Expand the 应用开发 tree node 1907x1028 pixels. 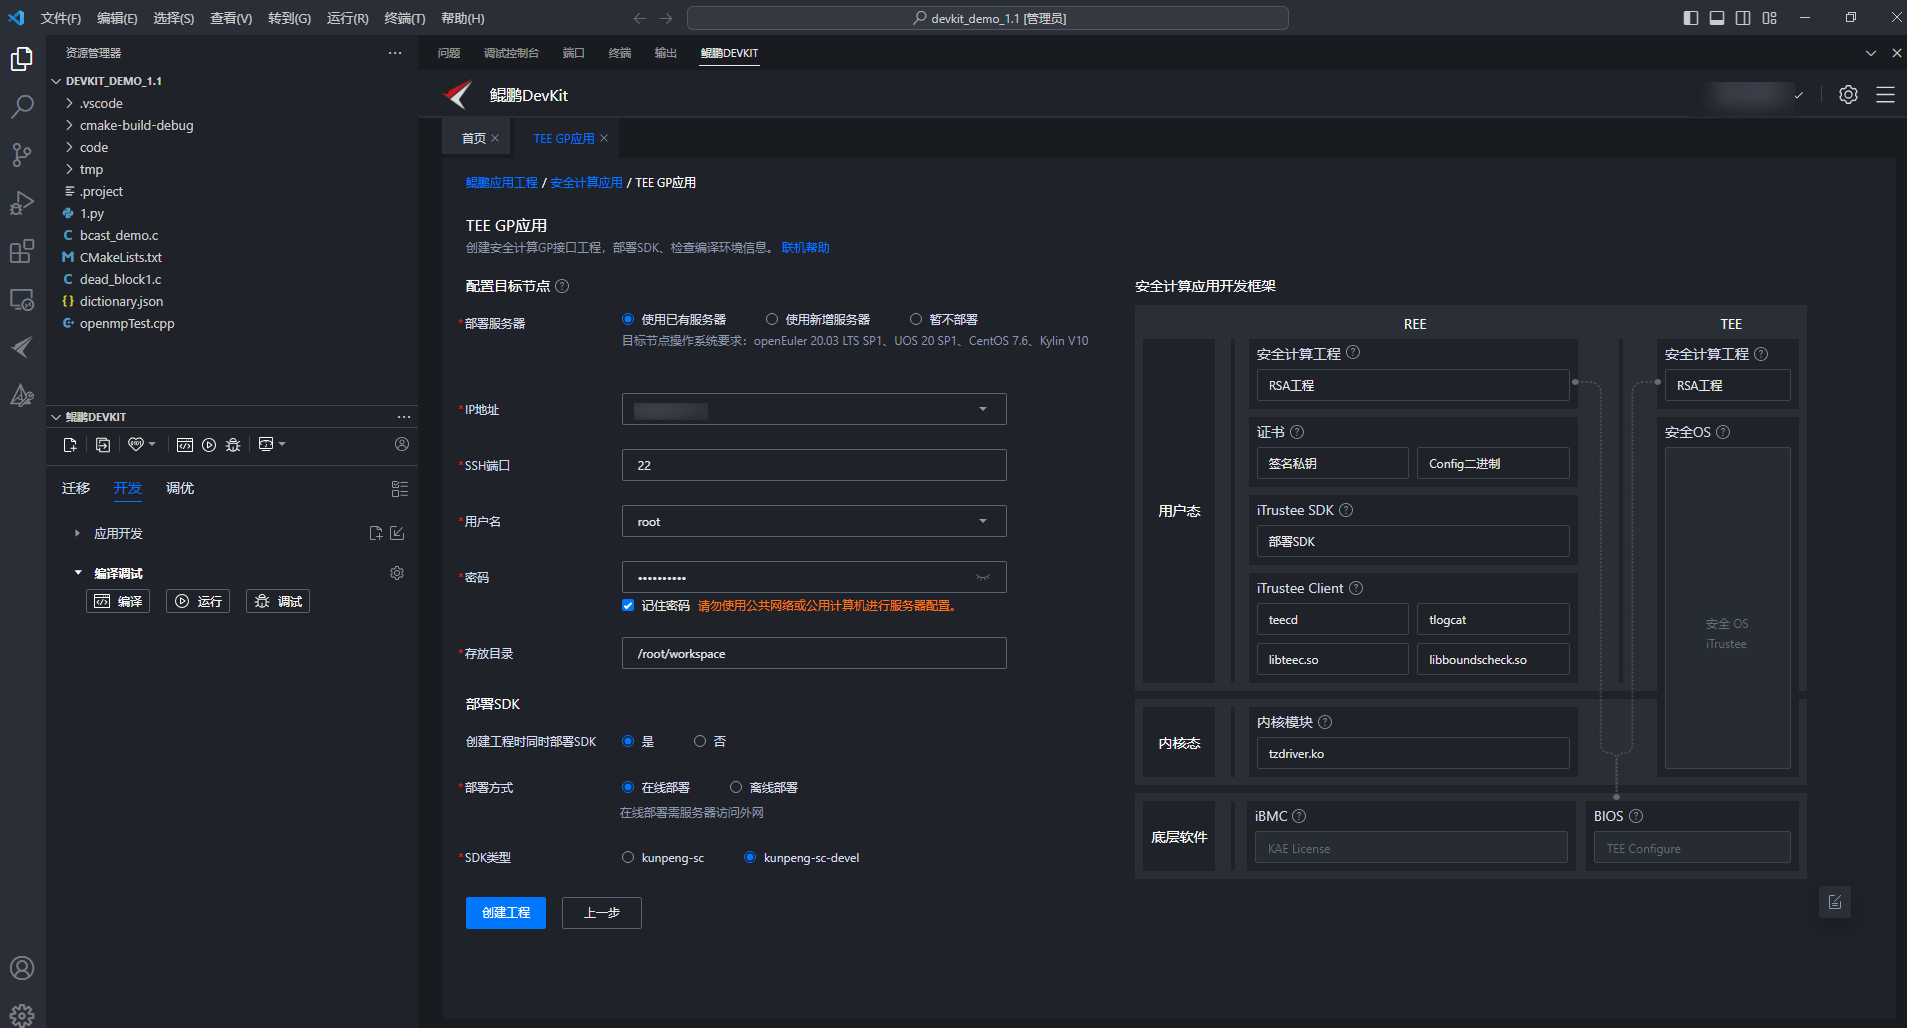click(77, 533)
